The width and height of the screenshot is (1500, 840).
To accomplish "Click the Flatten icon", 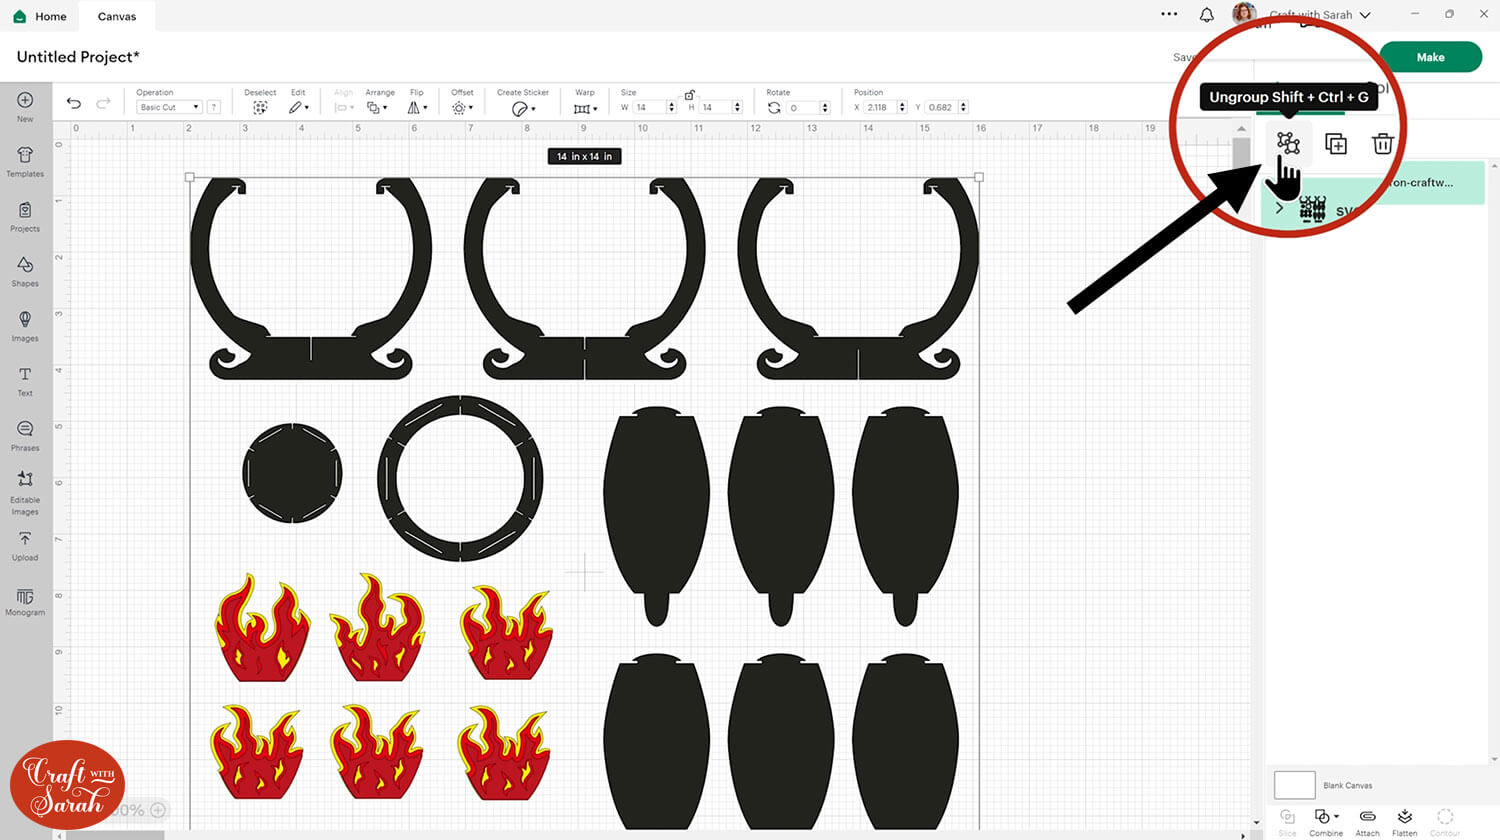I will click(1404, 821).
